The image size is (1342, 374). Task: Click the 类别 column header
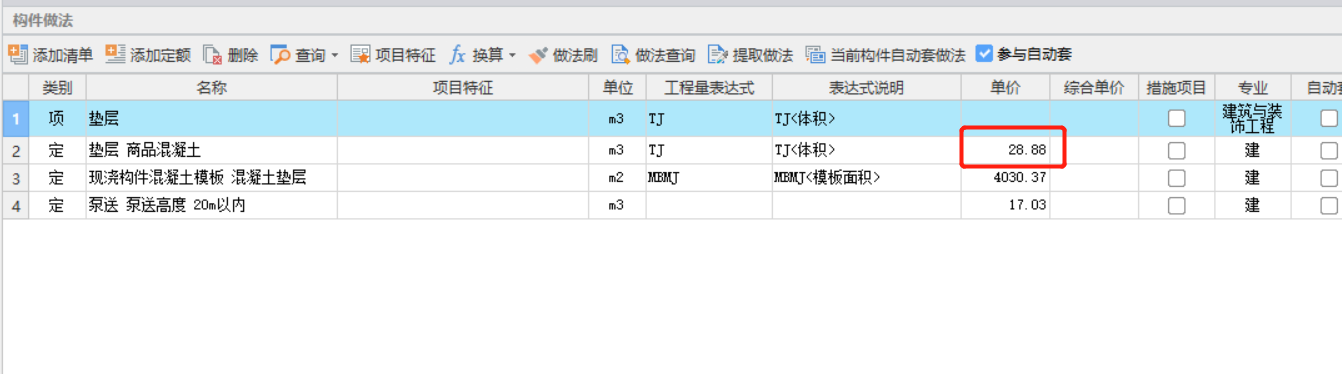coord(57,88)
